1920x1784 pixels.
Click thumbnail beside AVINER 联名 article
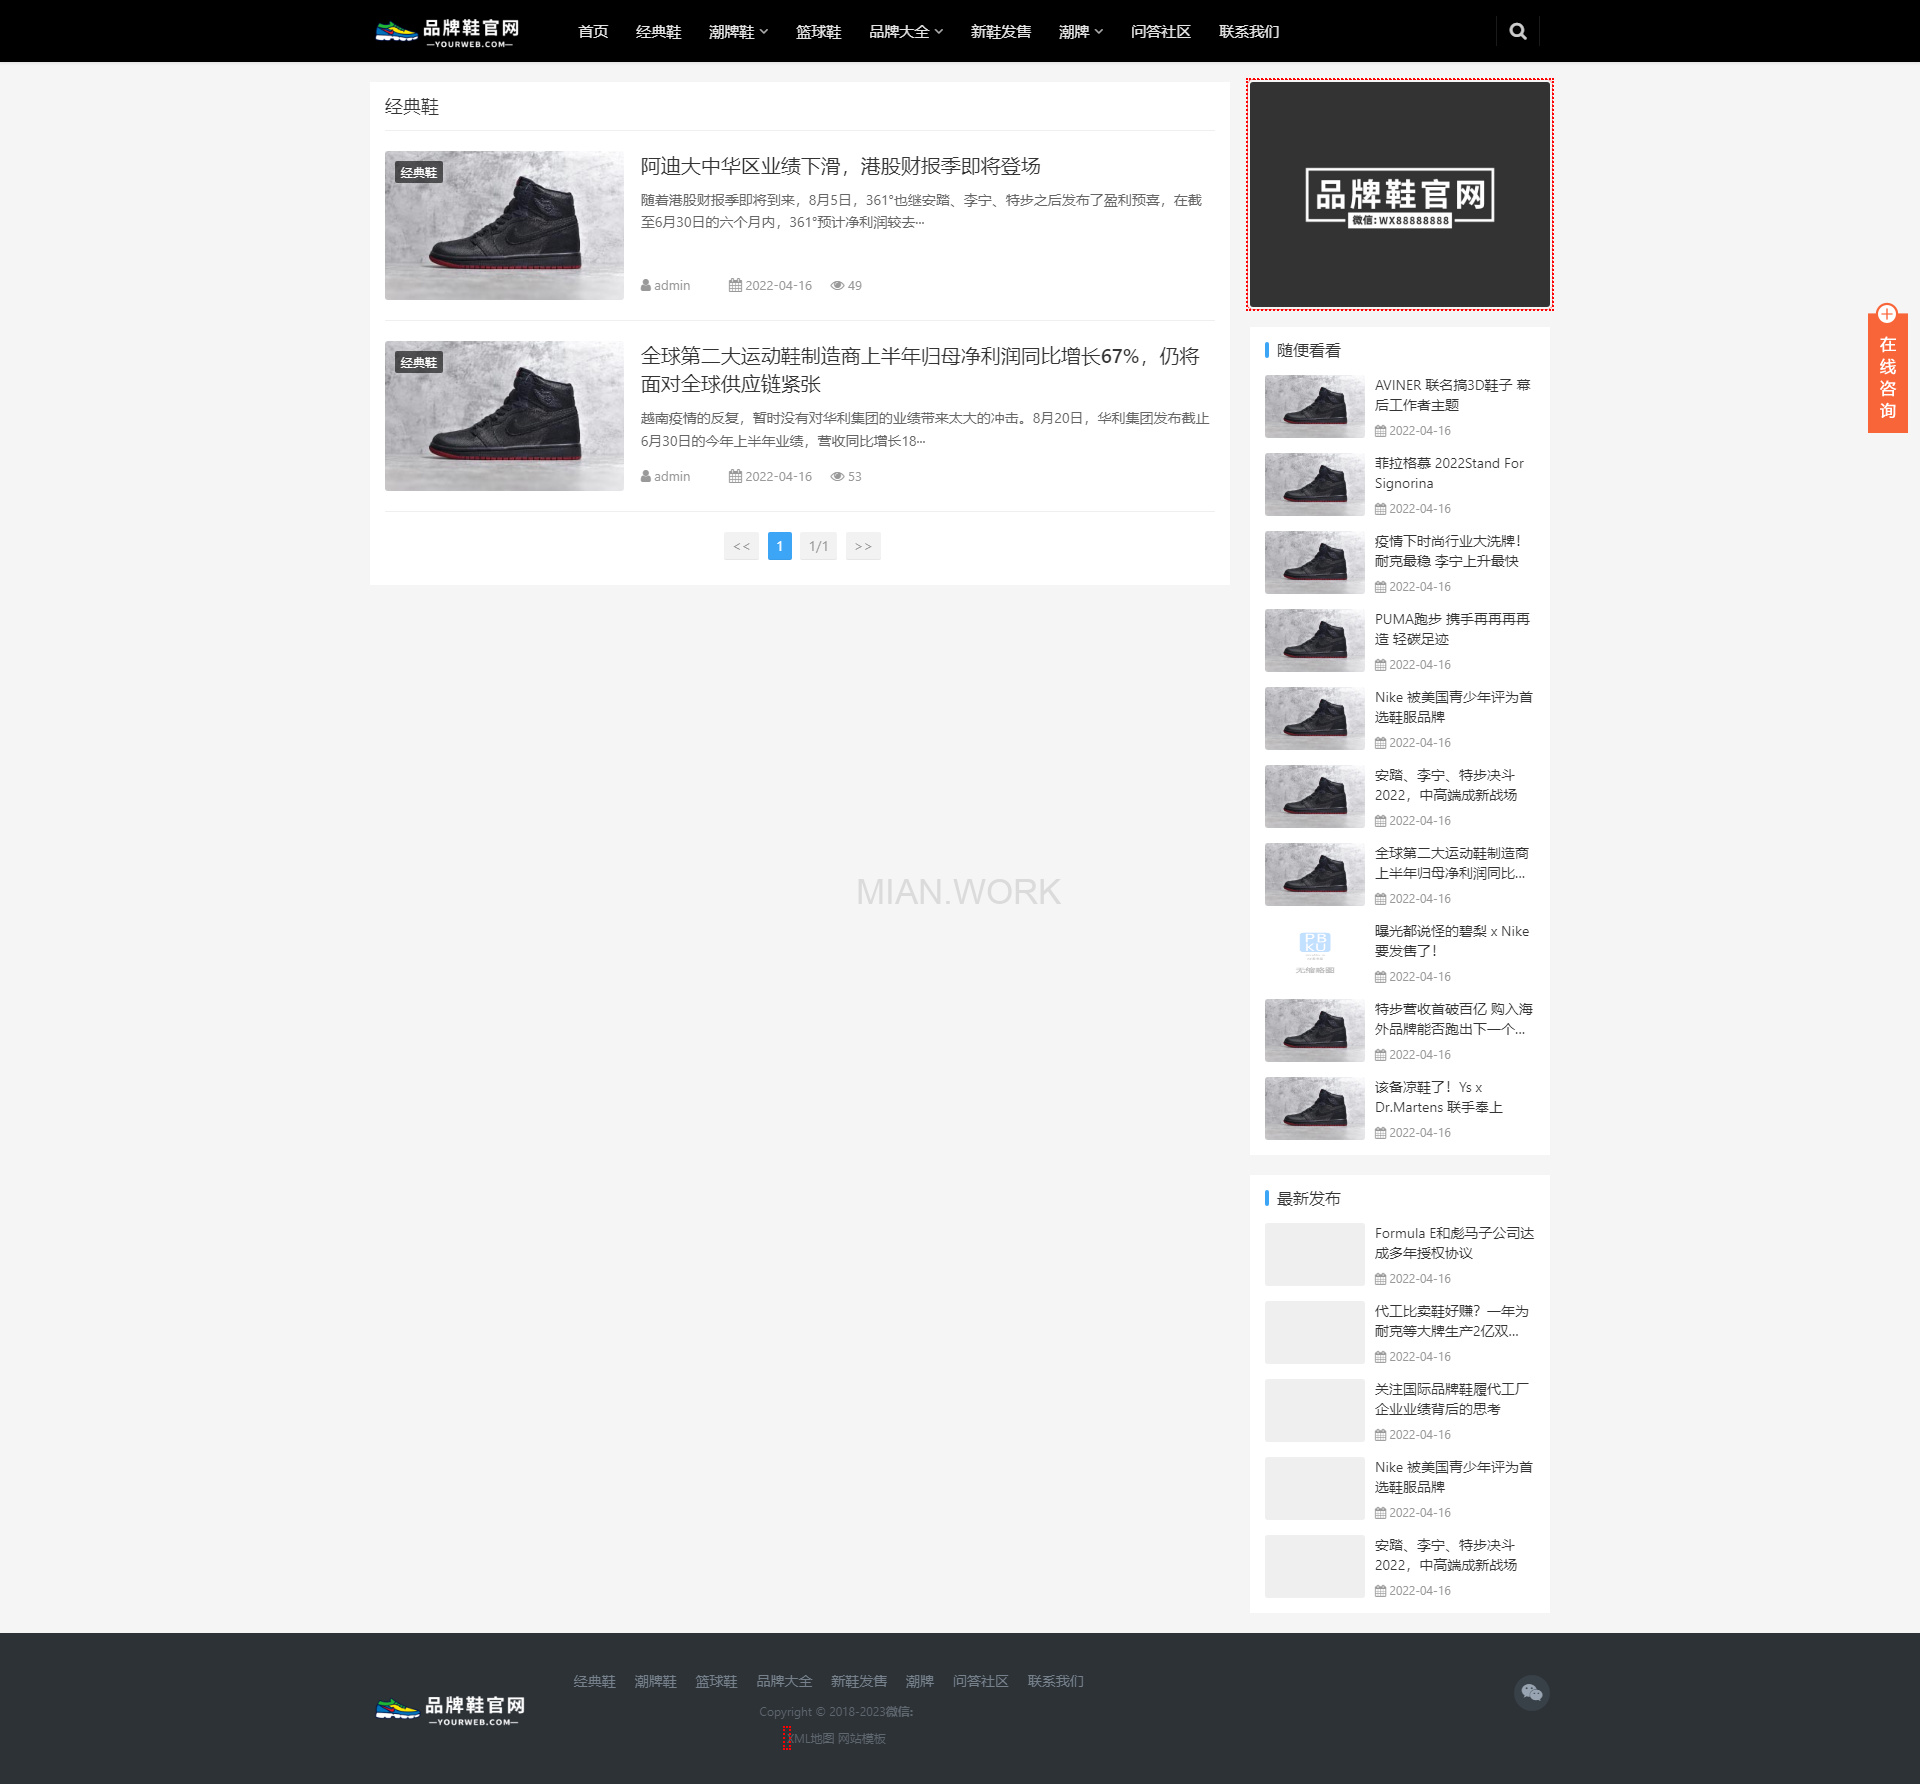(1314, 406)
